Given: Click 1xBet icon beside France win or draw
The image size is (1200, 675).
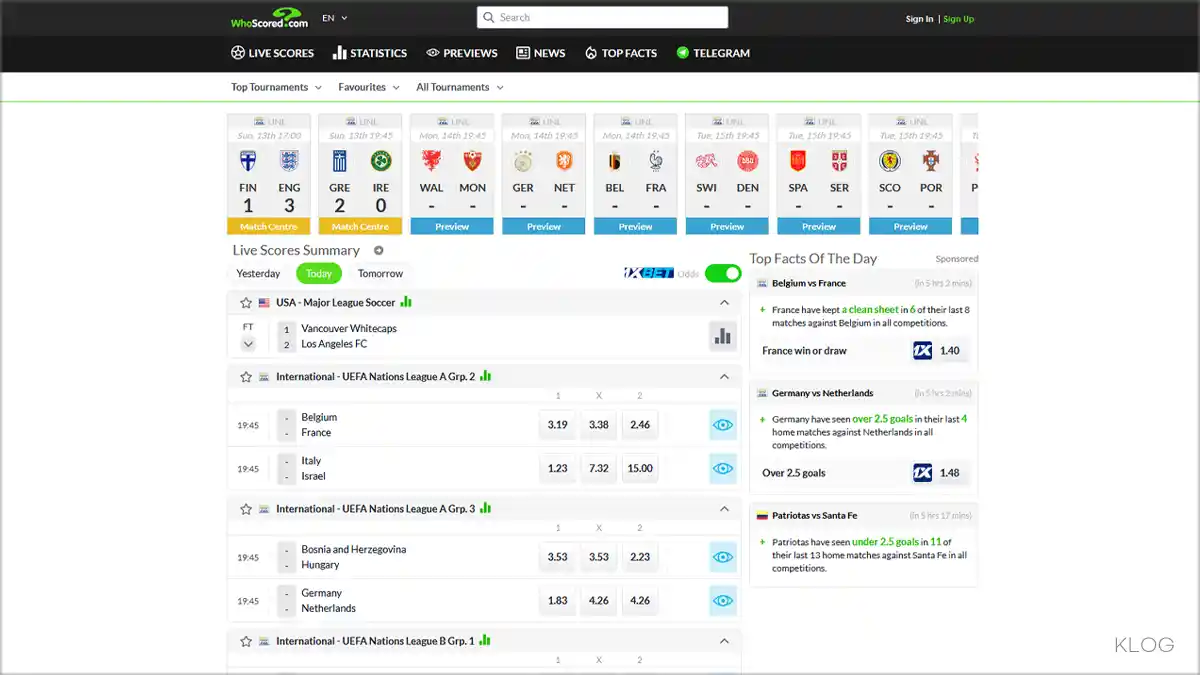Looking at the screenshot, I should point(922,351).
